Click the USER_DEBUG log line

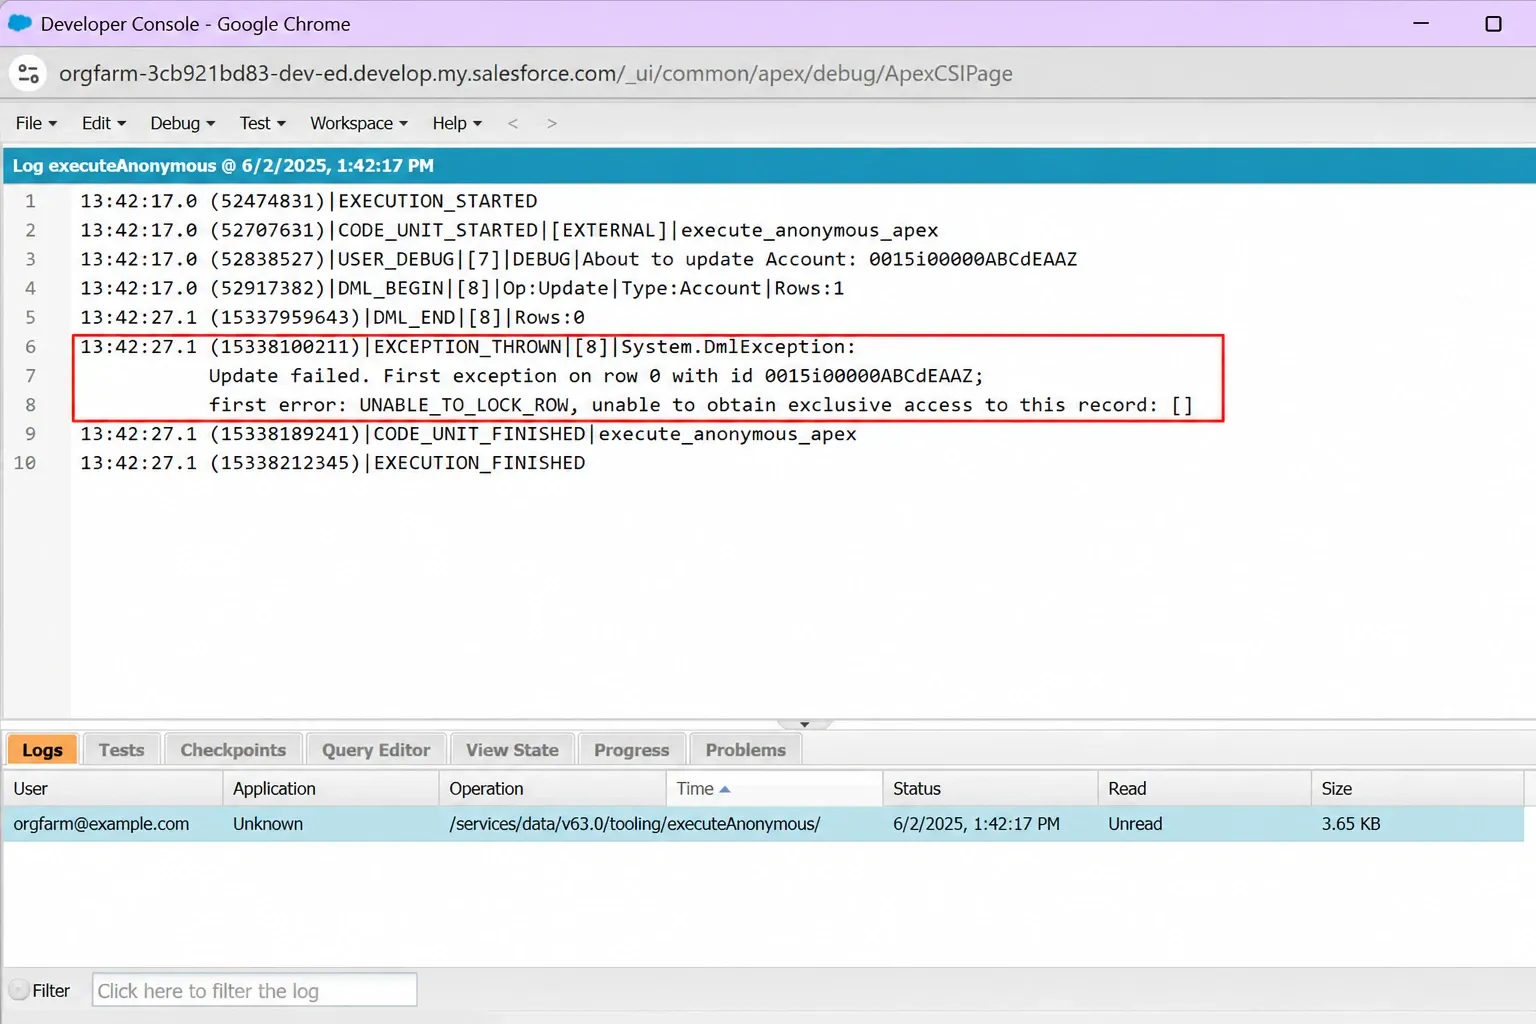tap(578, 259)
